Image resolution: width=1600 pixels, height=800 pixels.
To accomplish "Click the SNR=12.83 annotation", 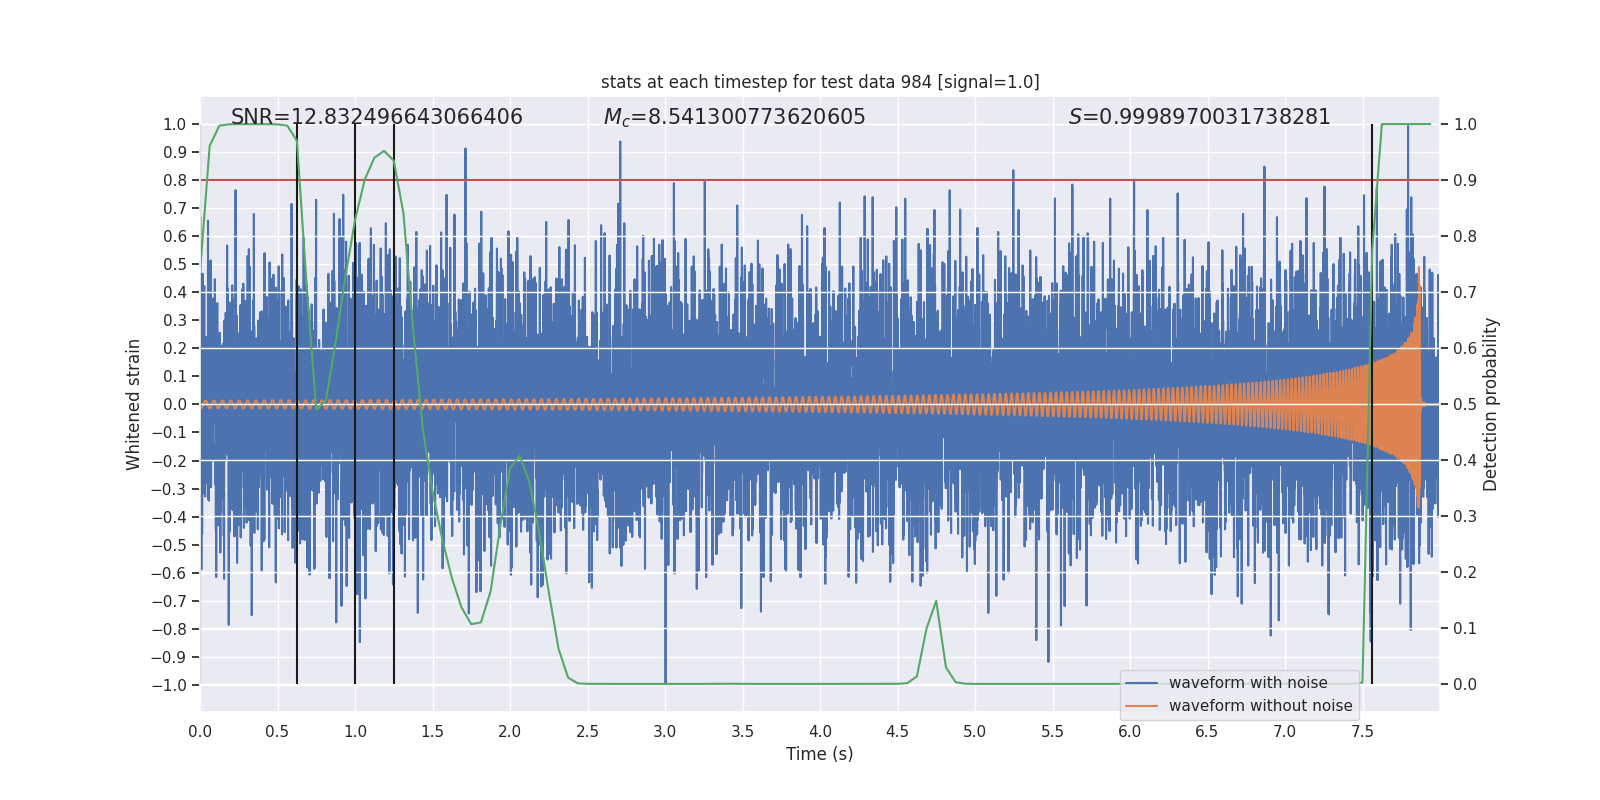I will click(377, 117).
